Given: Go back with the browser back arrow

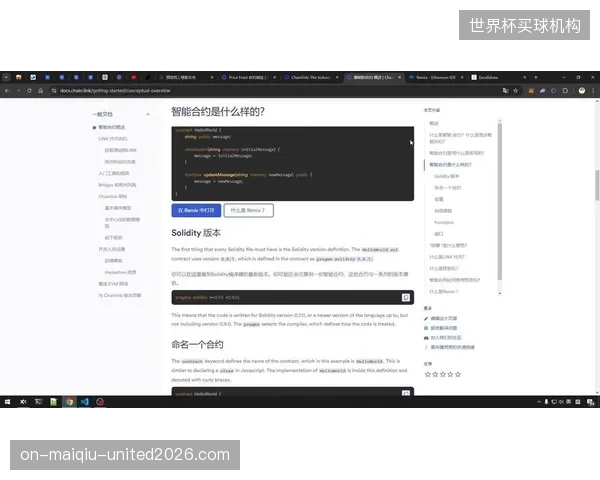Looking at the screenshot, I should click(7, 91).
